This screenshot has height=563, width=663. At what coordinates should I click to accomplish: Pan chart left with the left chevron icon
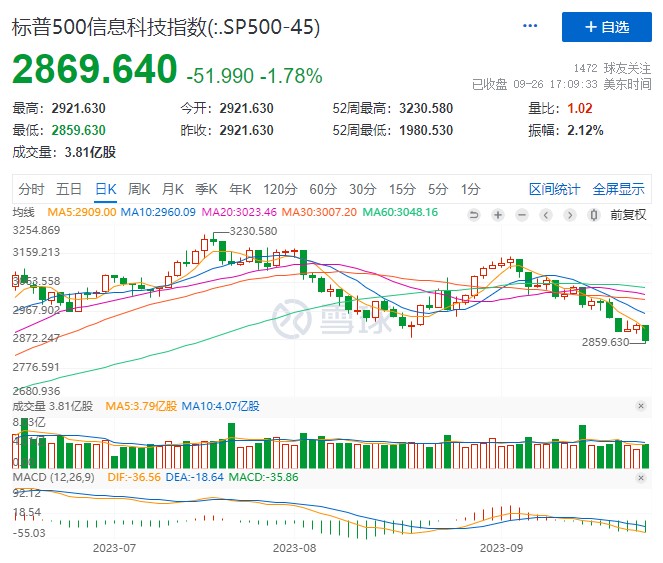545,215
